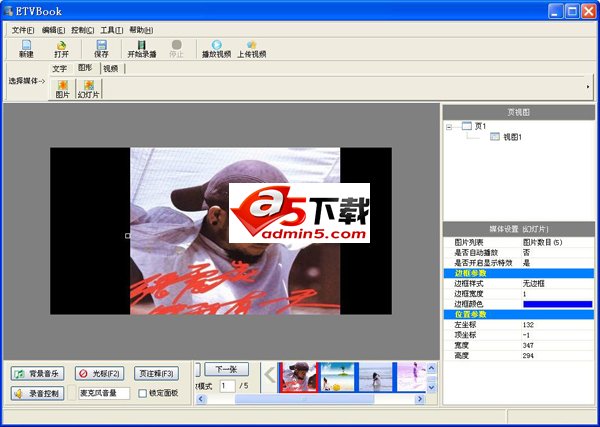Switch to the 文字 media tab
The height and width of the screenshot is (427, 600).
click(60, 68)
